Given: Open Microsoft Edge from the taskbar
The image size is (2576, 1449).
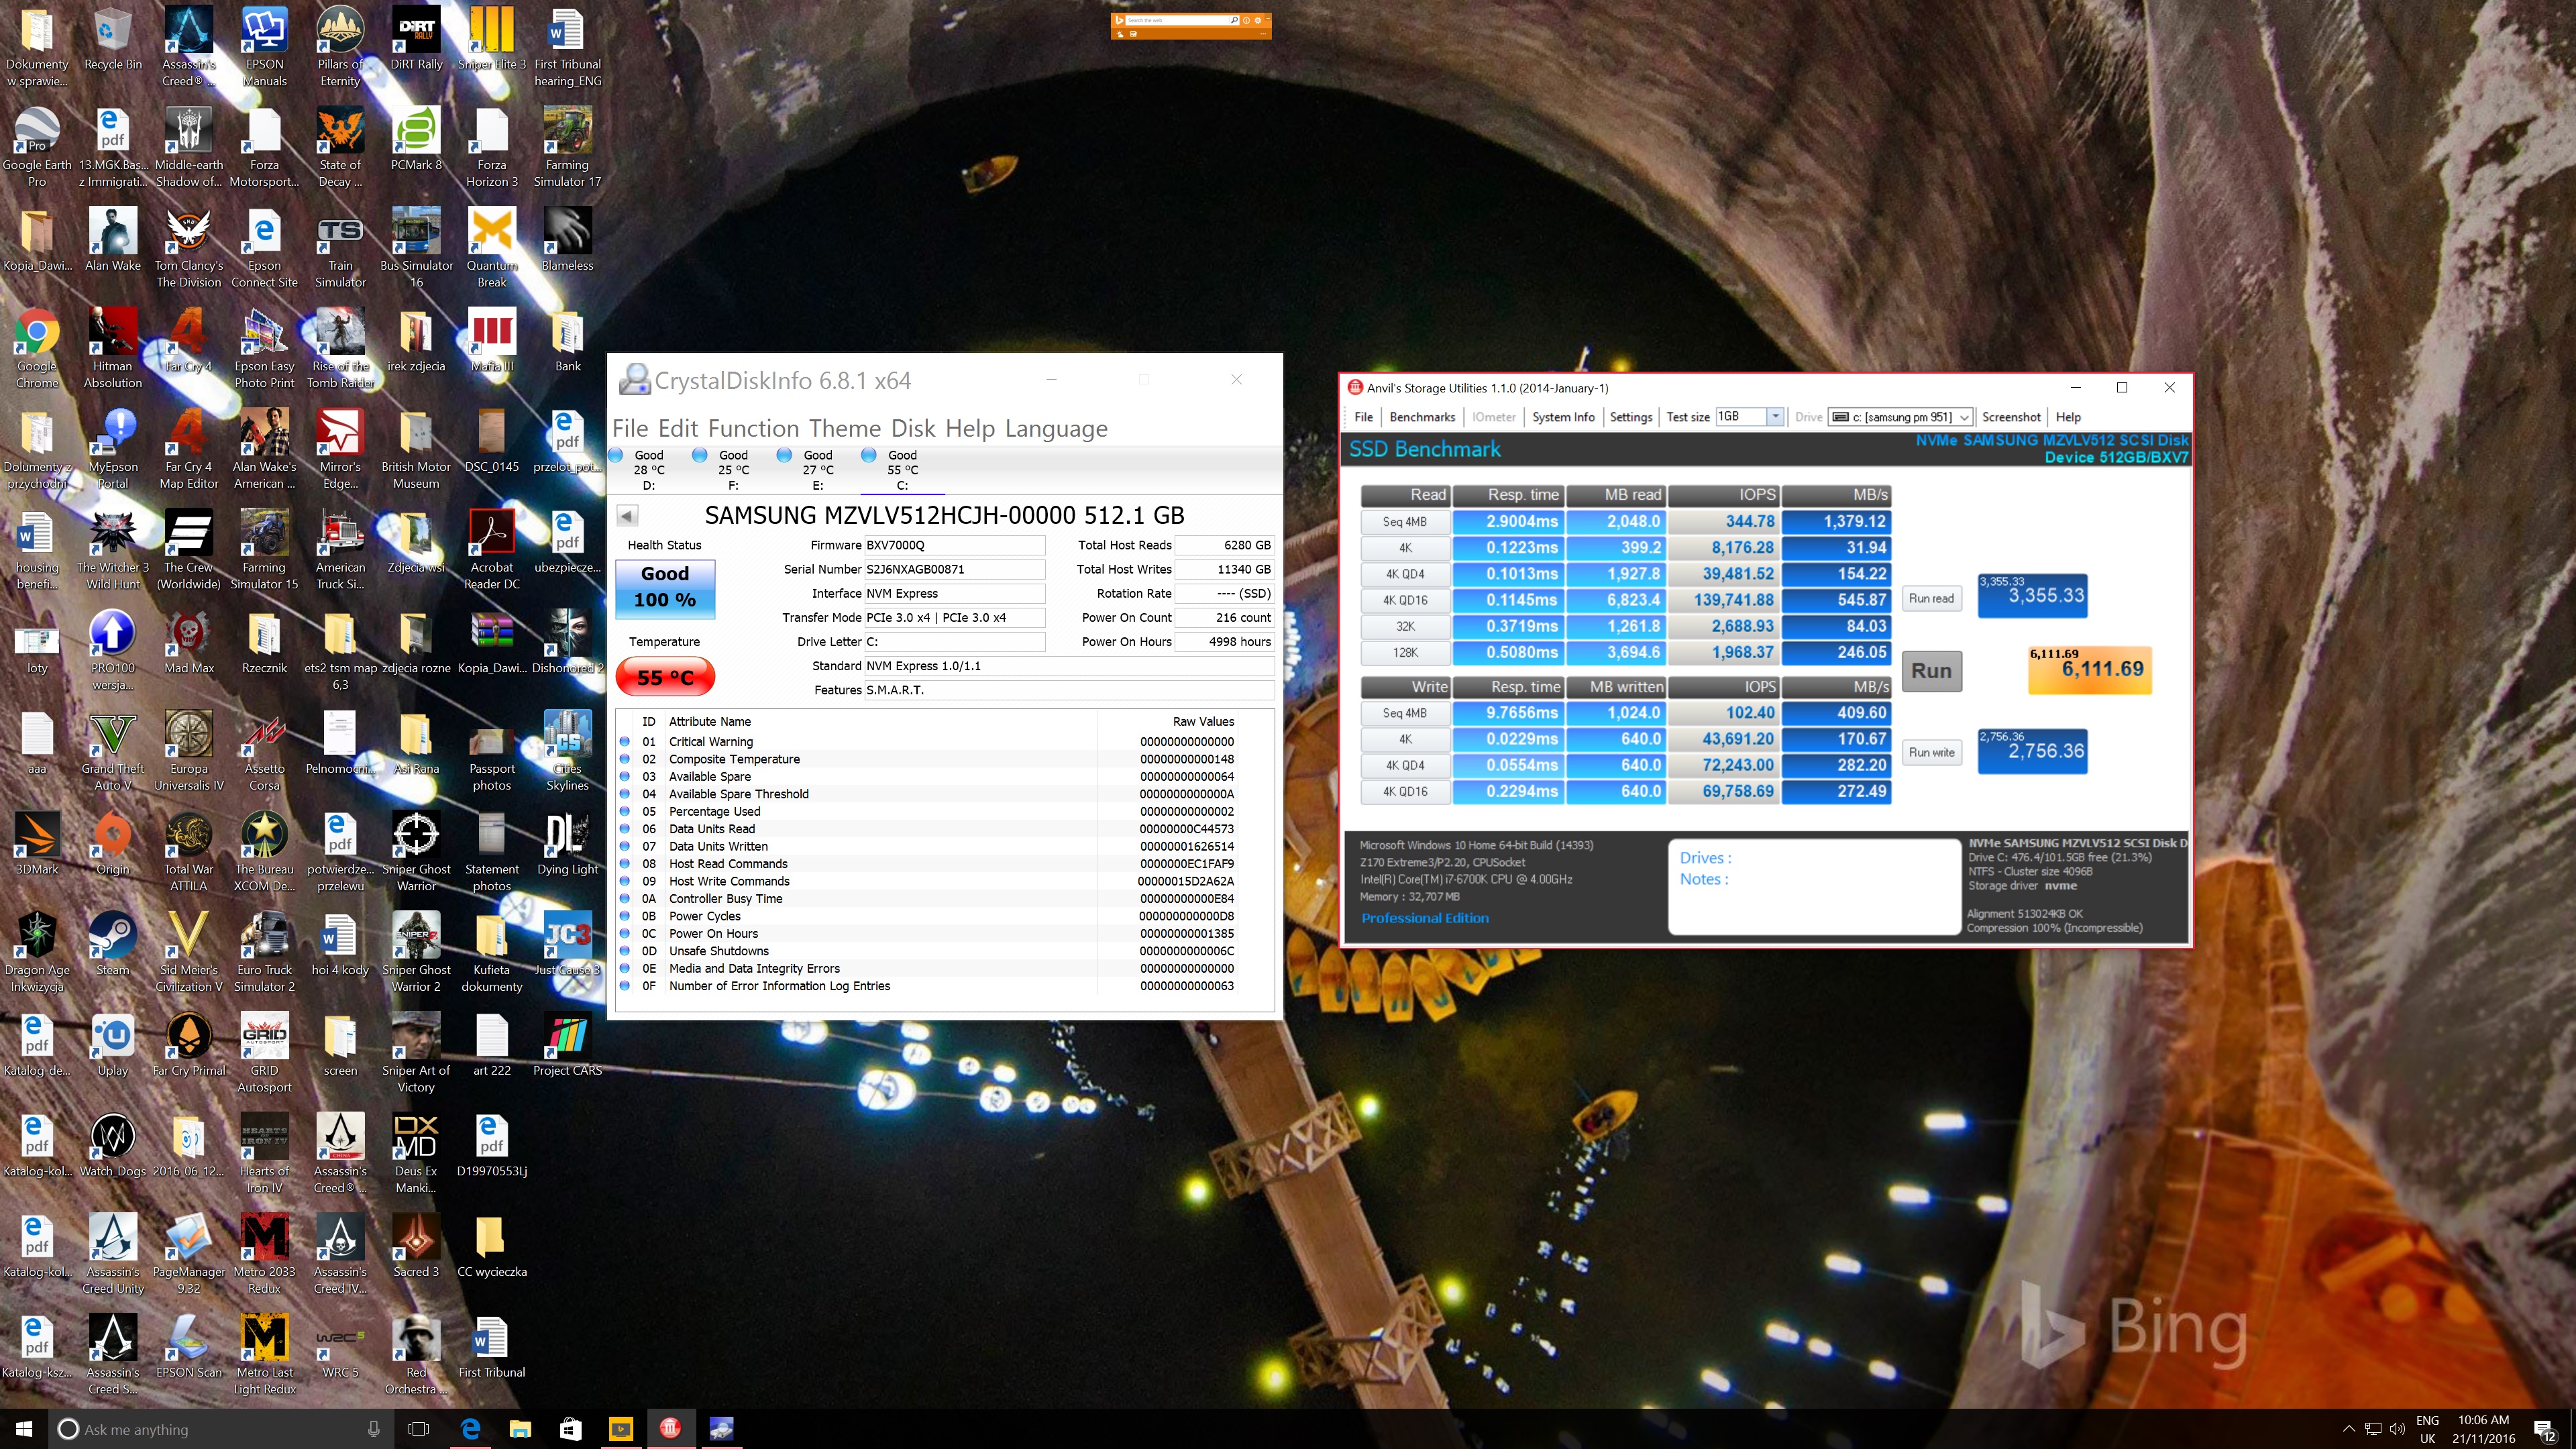Looking at the screenshot, I should 470,1428.
